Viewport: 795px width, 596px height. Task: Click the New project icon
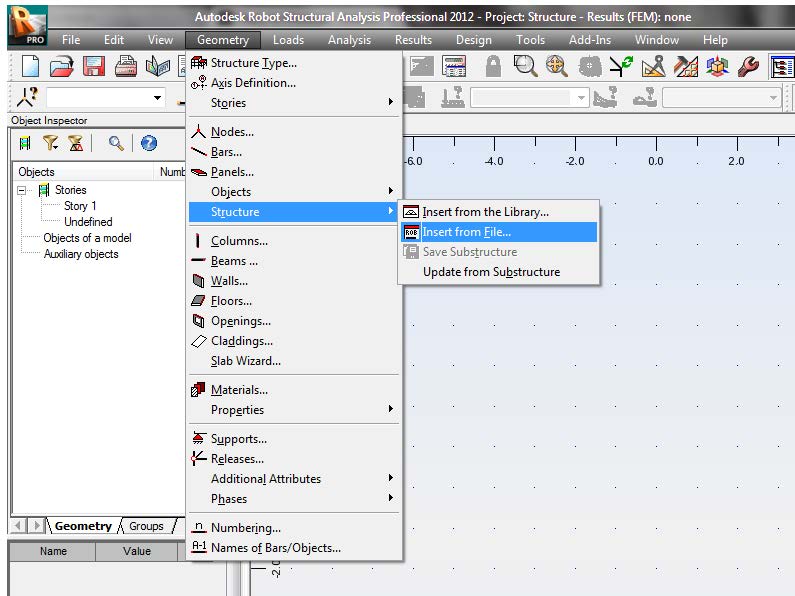30,66
